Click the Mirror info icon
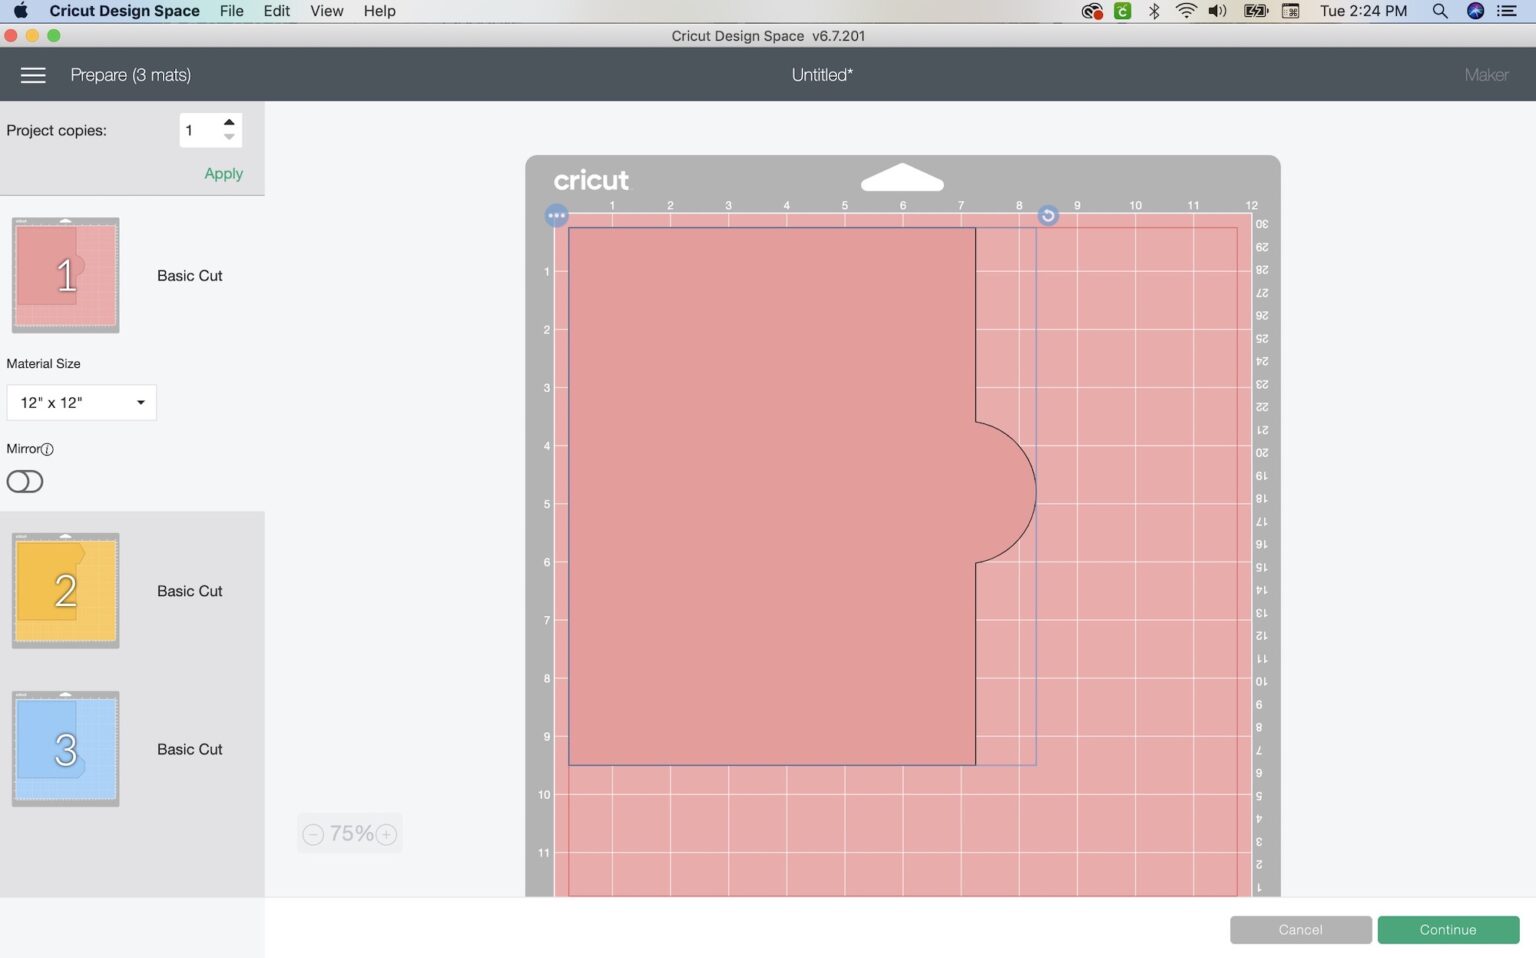Viewport: 1536px width, 958px height. (47, 449)
